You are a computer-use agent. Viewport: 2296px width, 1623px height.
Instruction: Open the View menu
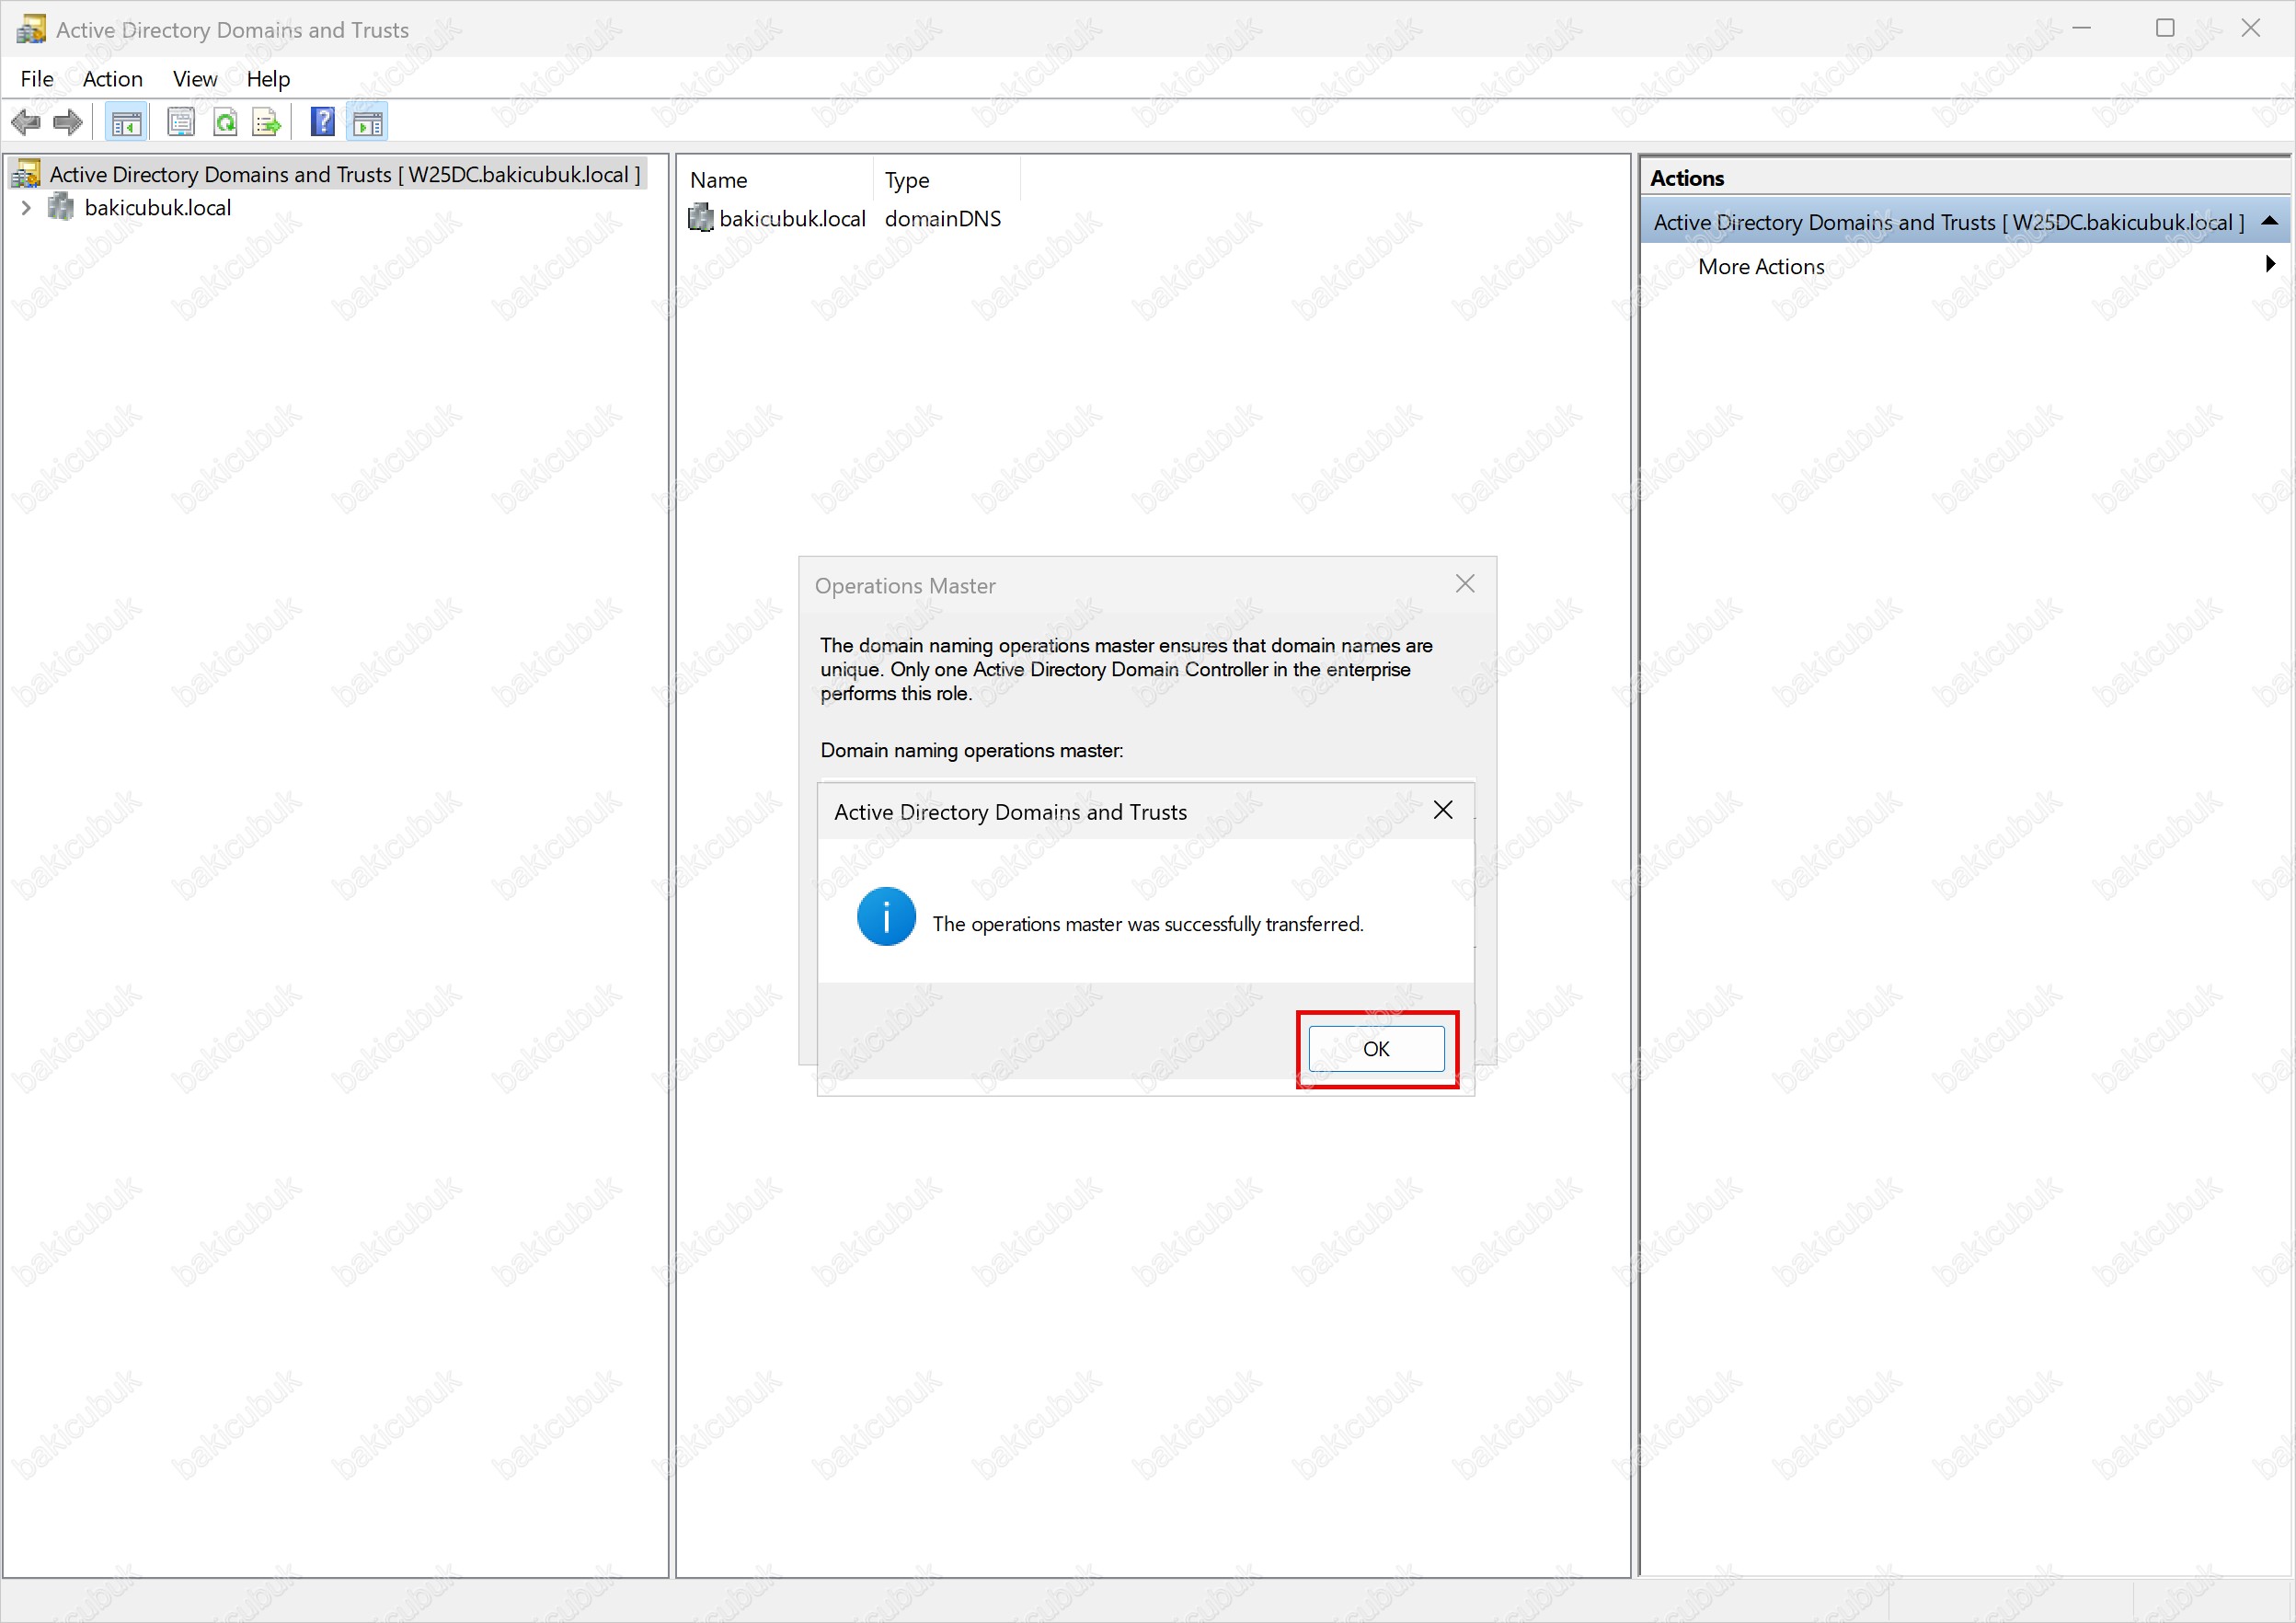tap(195, 79)
